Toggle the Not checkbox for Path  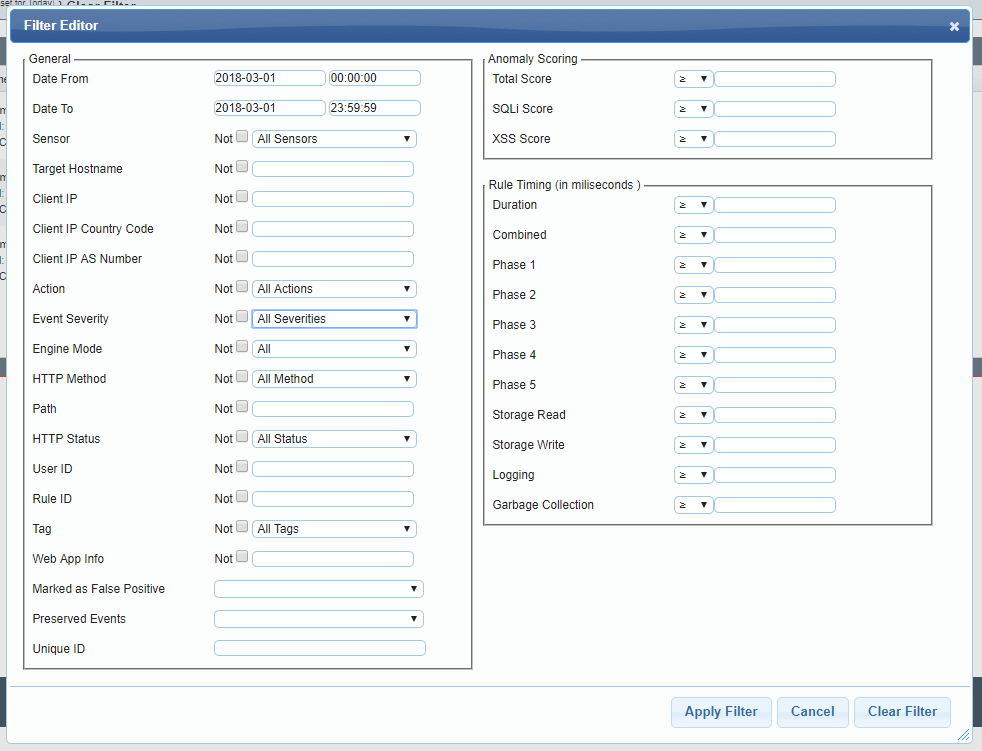[x=242, y=407]
